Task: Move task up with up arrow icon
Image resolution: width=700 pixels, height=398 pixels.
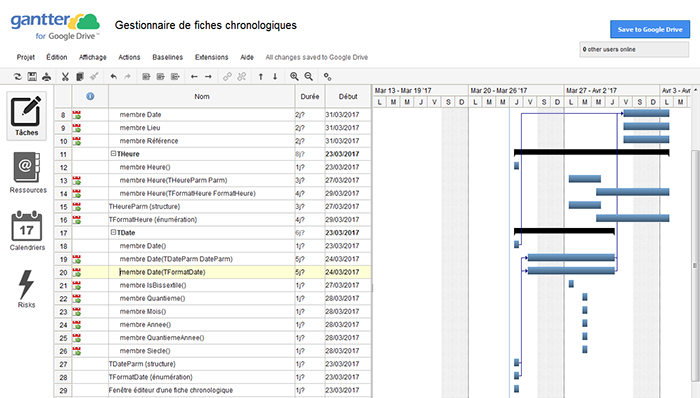Action: [261, 76]
